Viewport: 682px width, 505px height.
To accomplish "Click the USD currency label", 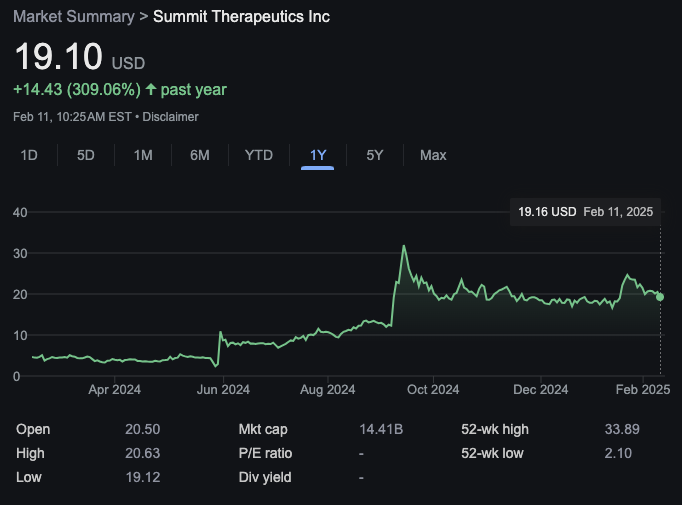I will click(128, 64).
